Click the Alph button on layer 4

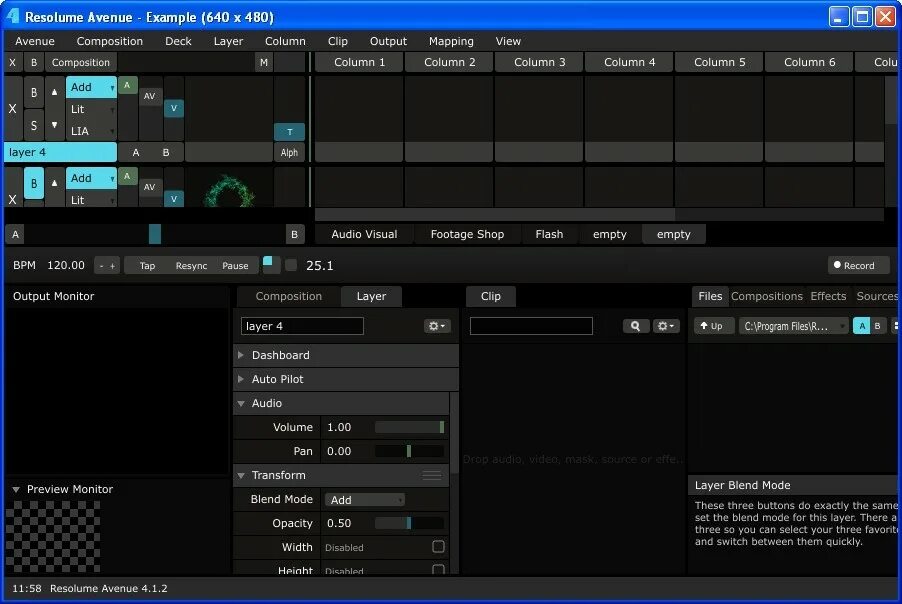click(x=289, y=152)
